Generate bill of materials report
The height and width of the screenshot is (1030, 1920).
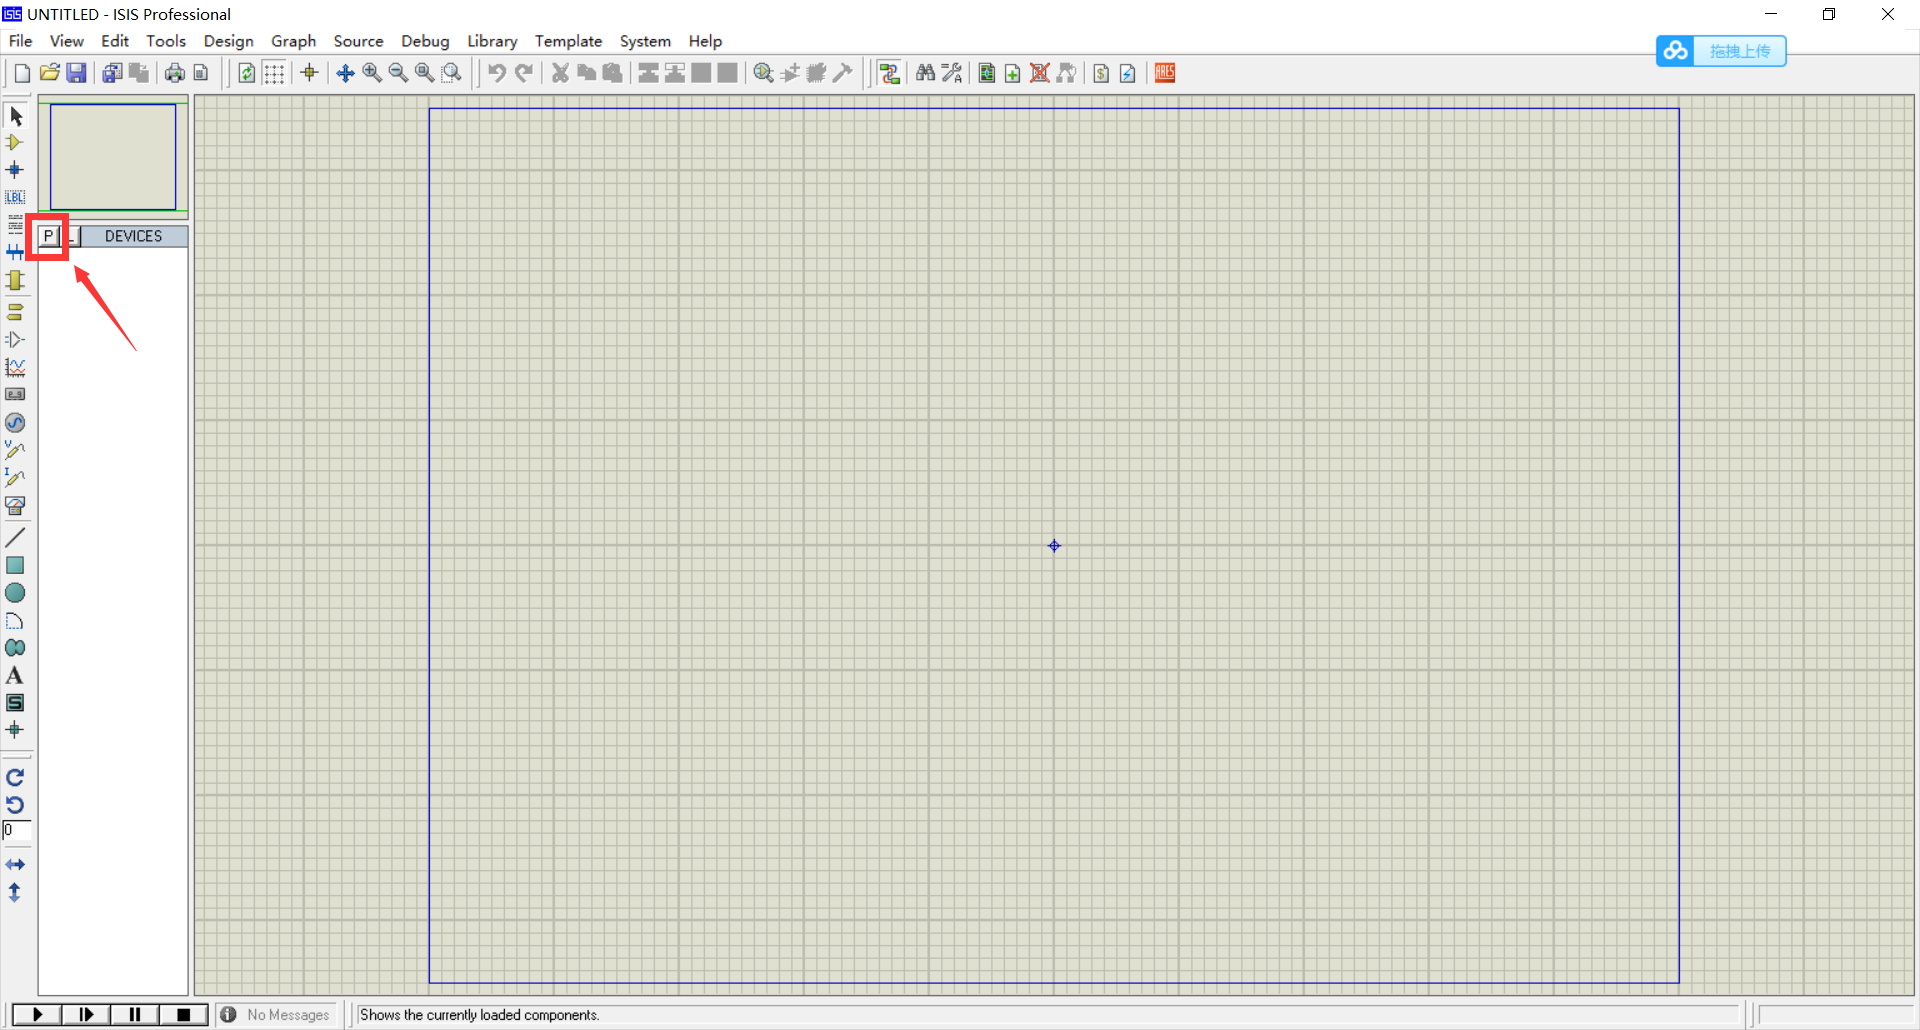(1101, 73)
